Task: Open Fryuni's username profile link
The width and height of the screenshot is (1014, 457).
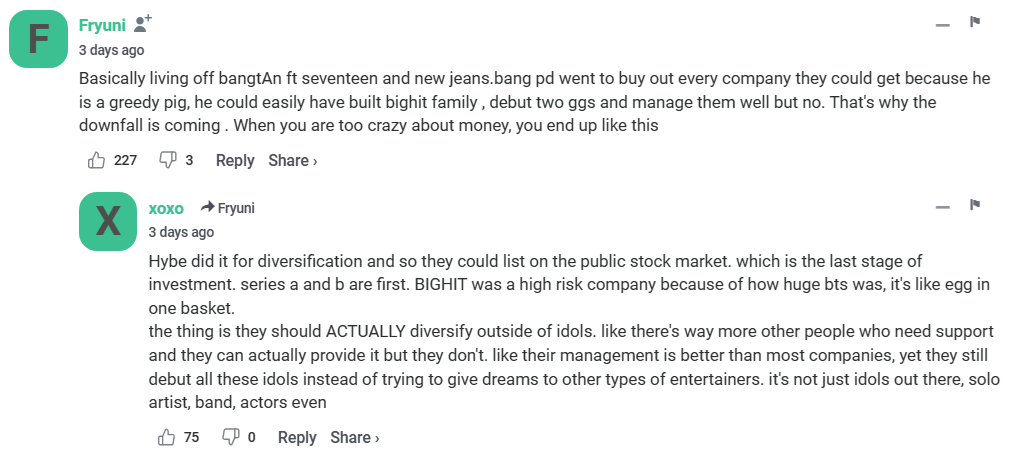Action: [x=102, y=25]
